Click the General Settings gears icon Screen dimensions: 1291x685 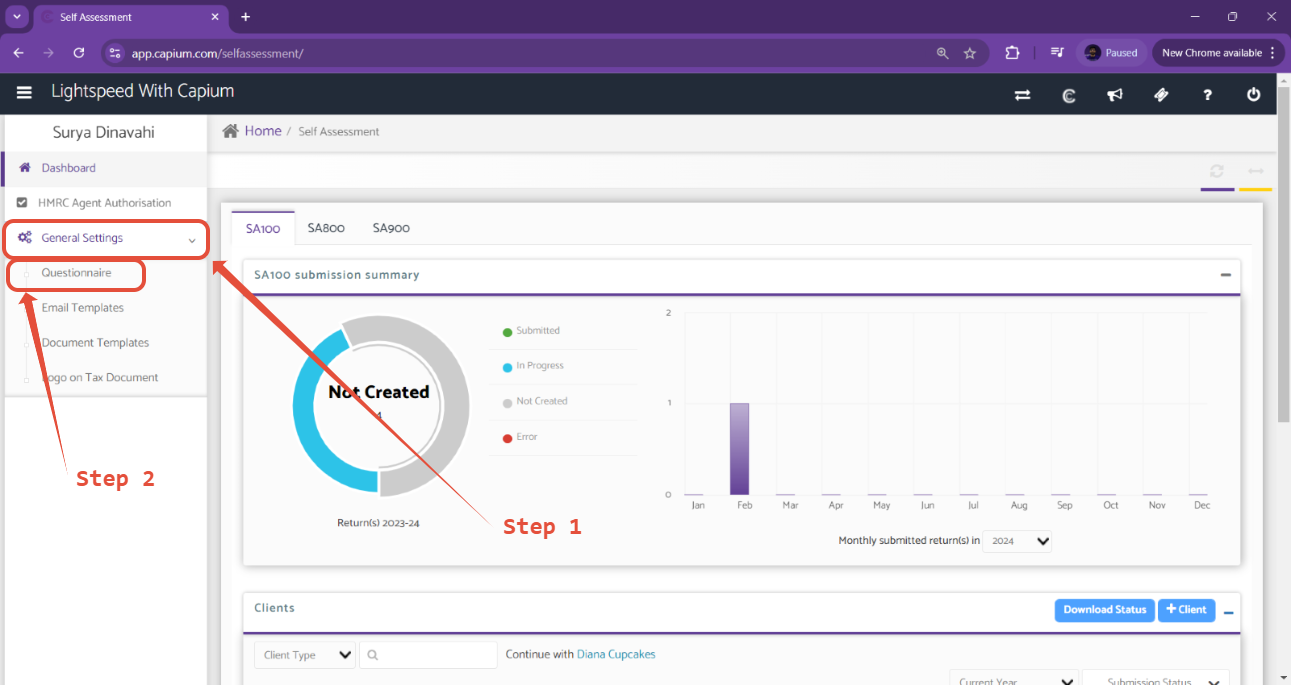point(25,238)
